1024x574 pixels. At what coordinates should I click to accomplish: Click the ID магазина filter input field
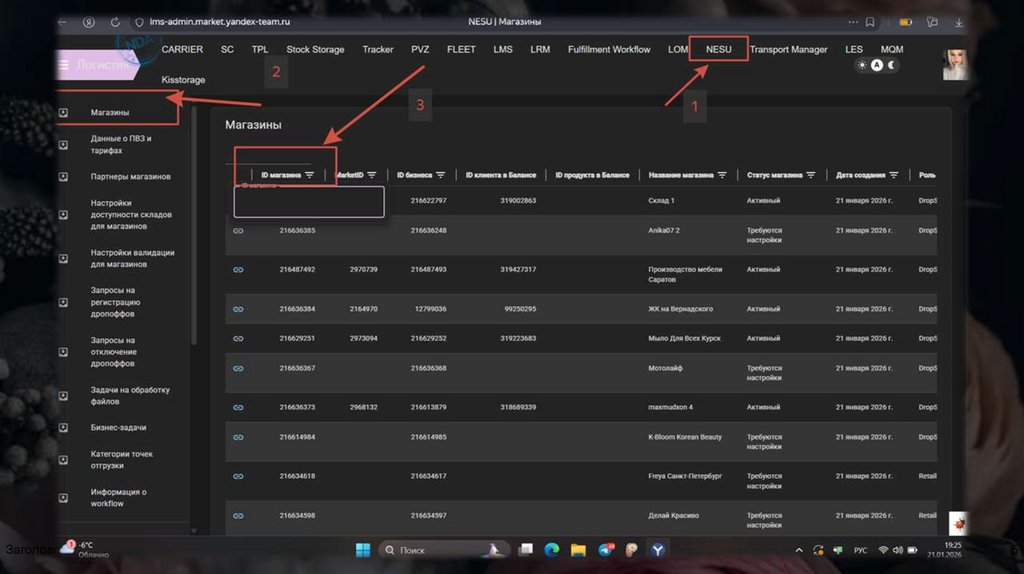(309, 202)
